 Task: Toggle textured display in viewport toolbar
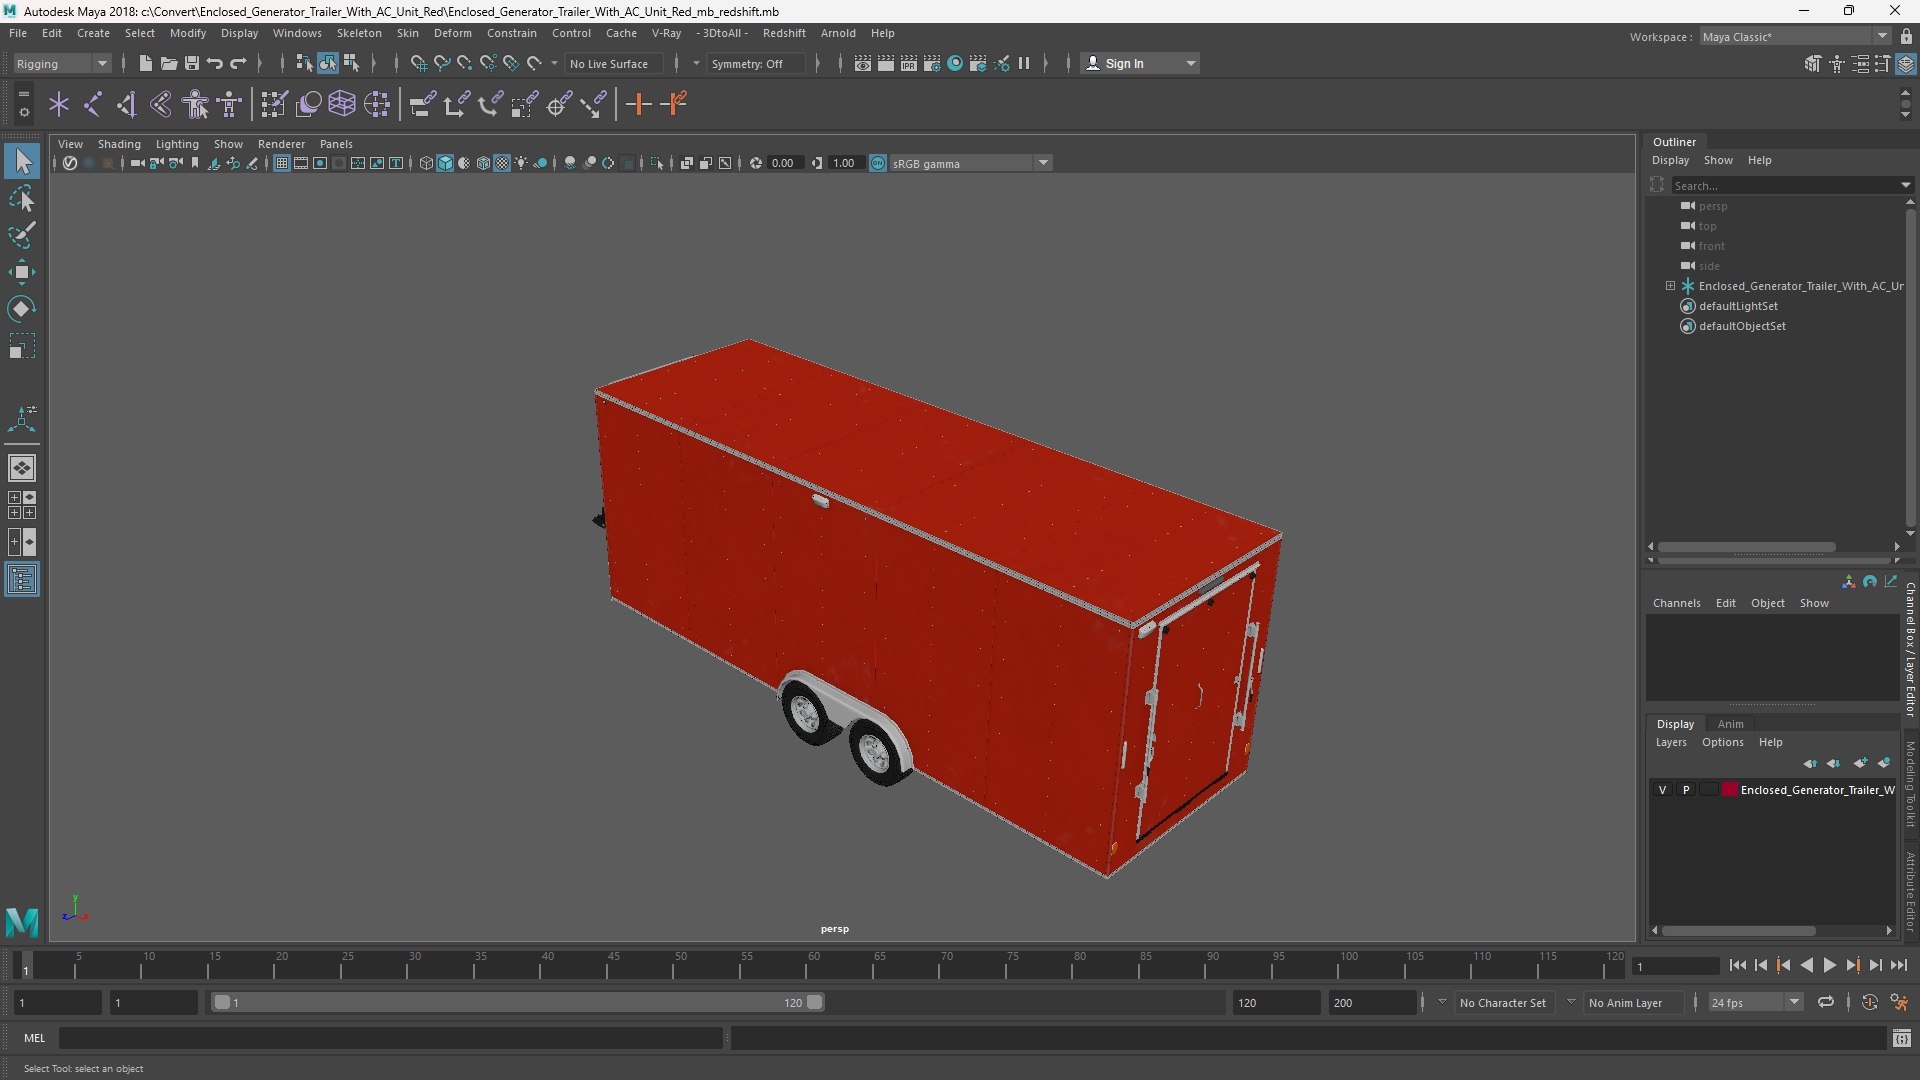point(503,163)
